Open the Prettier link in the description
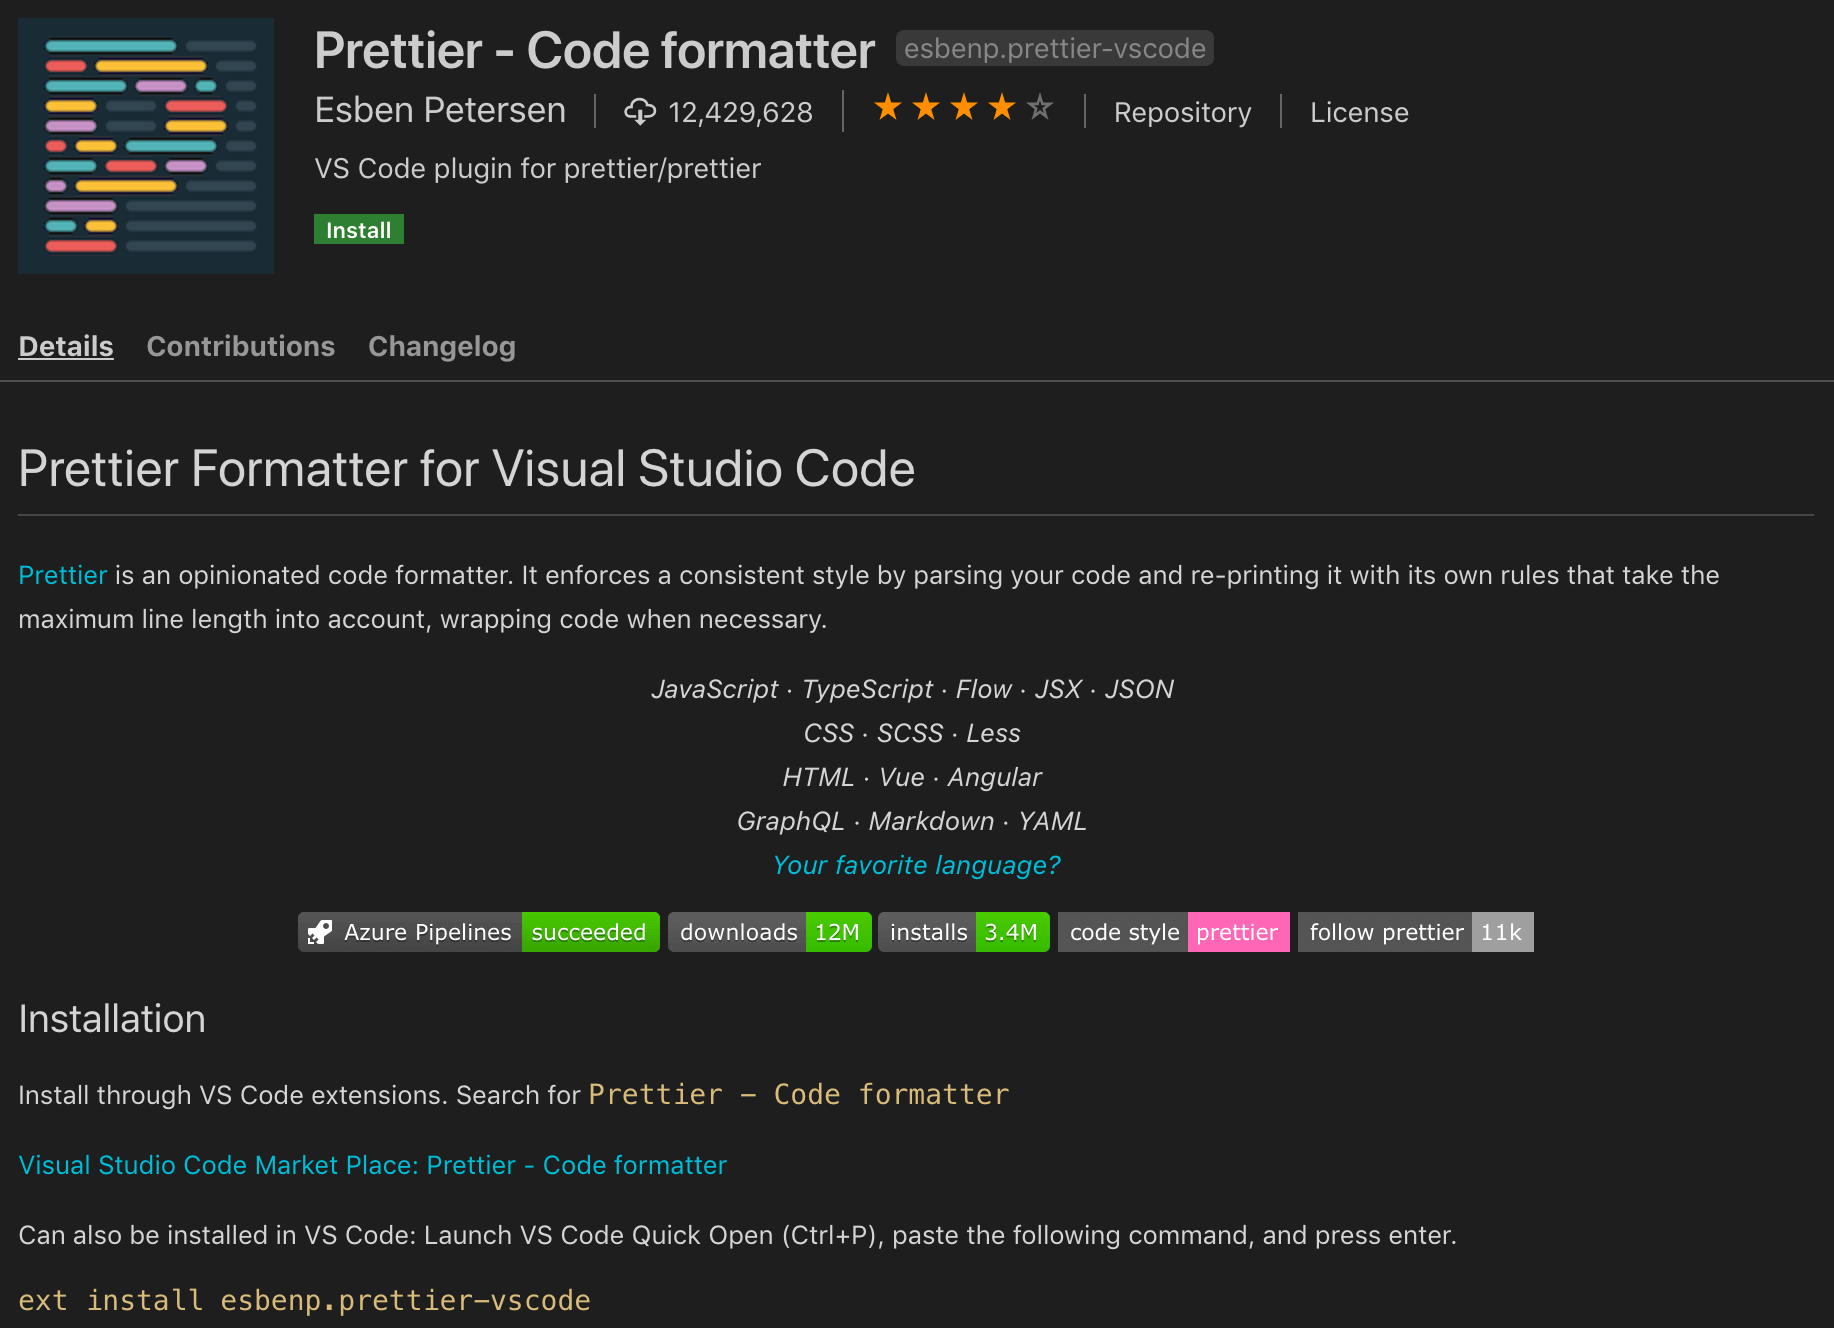The height and width of the screenshot is (1328, 1834). click(62, 575)
